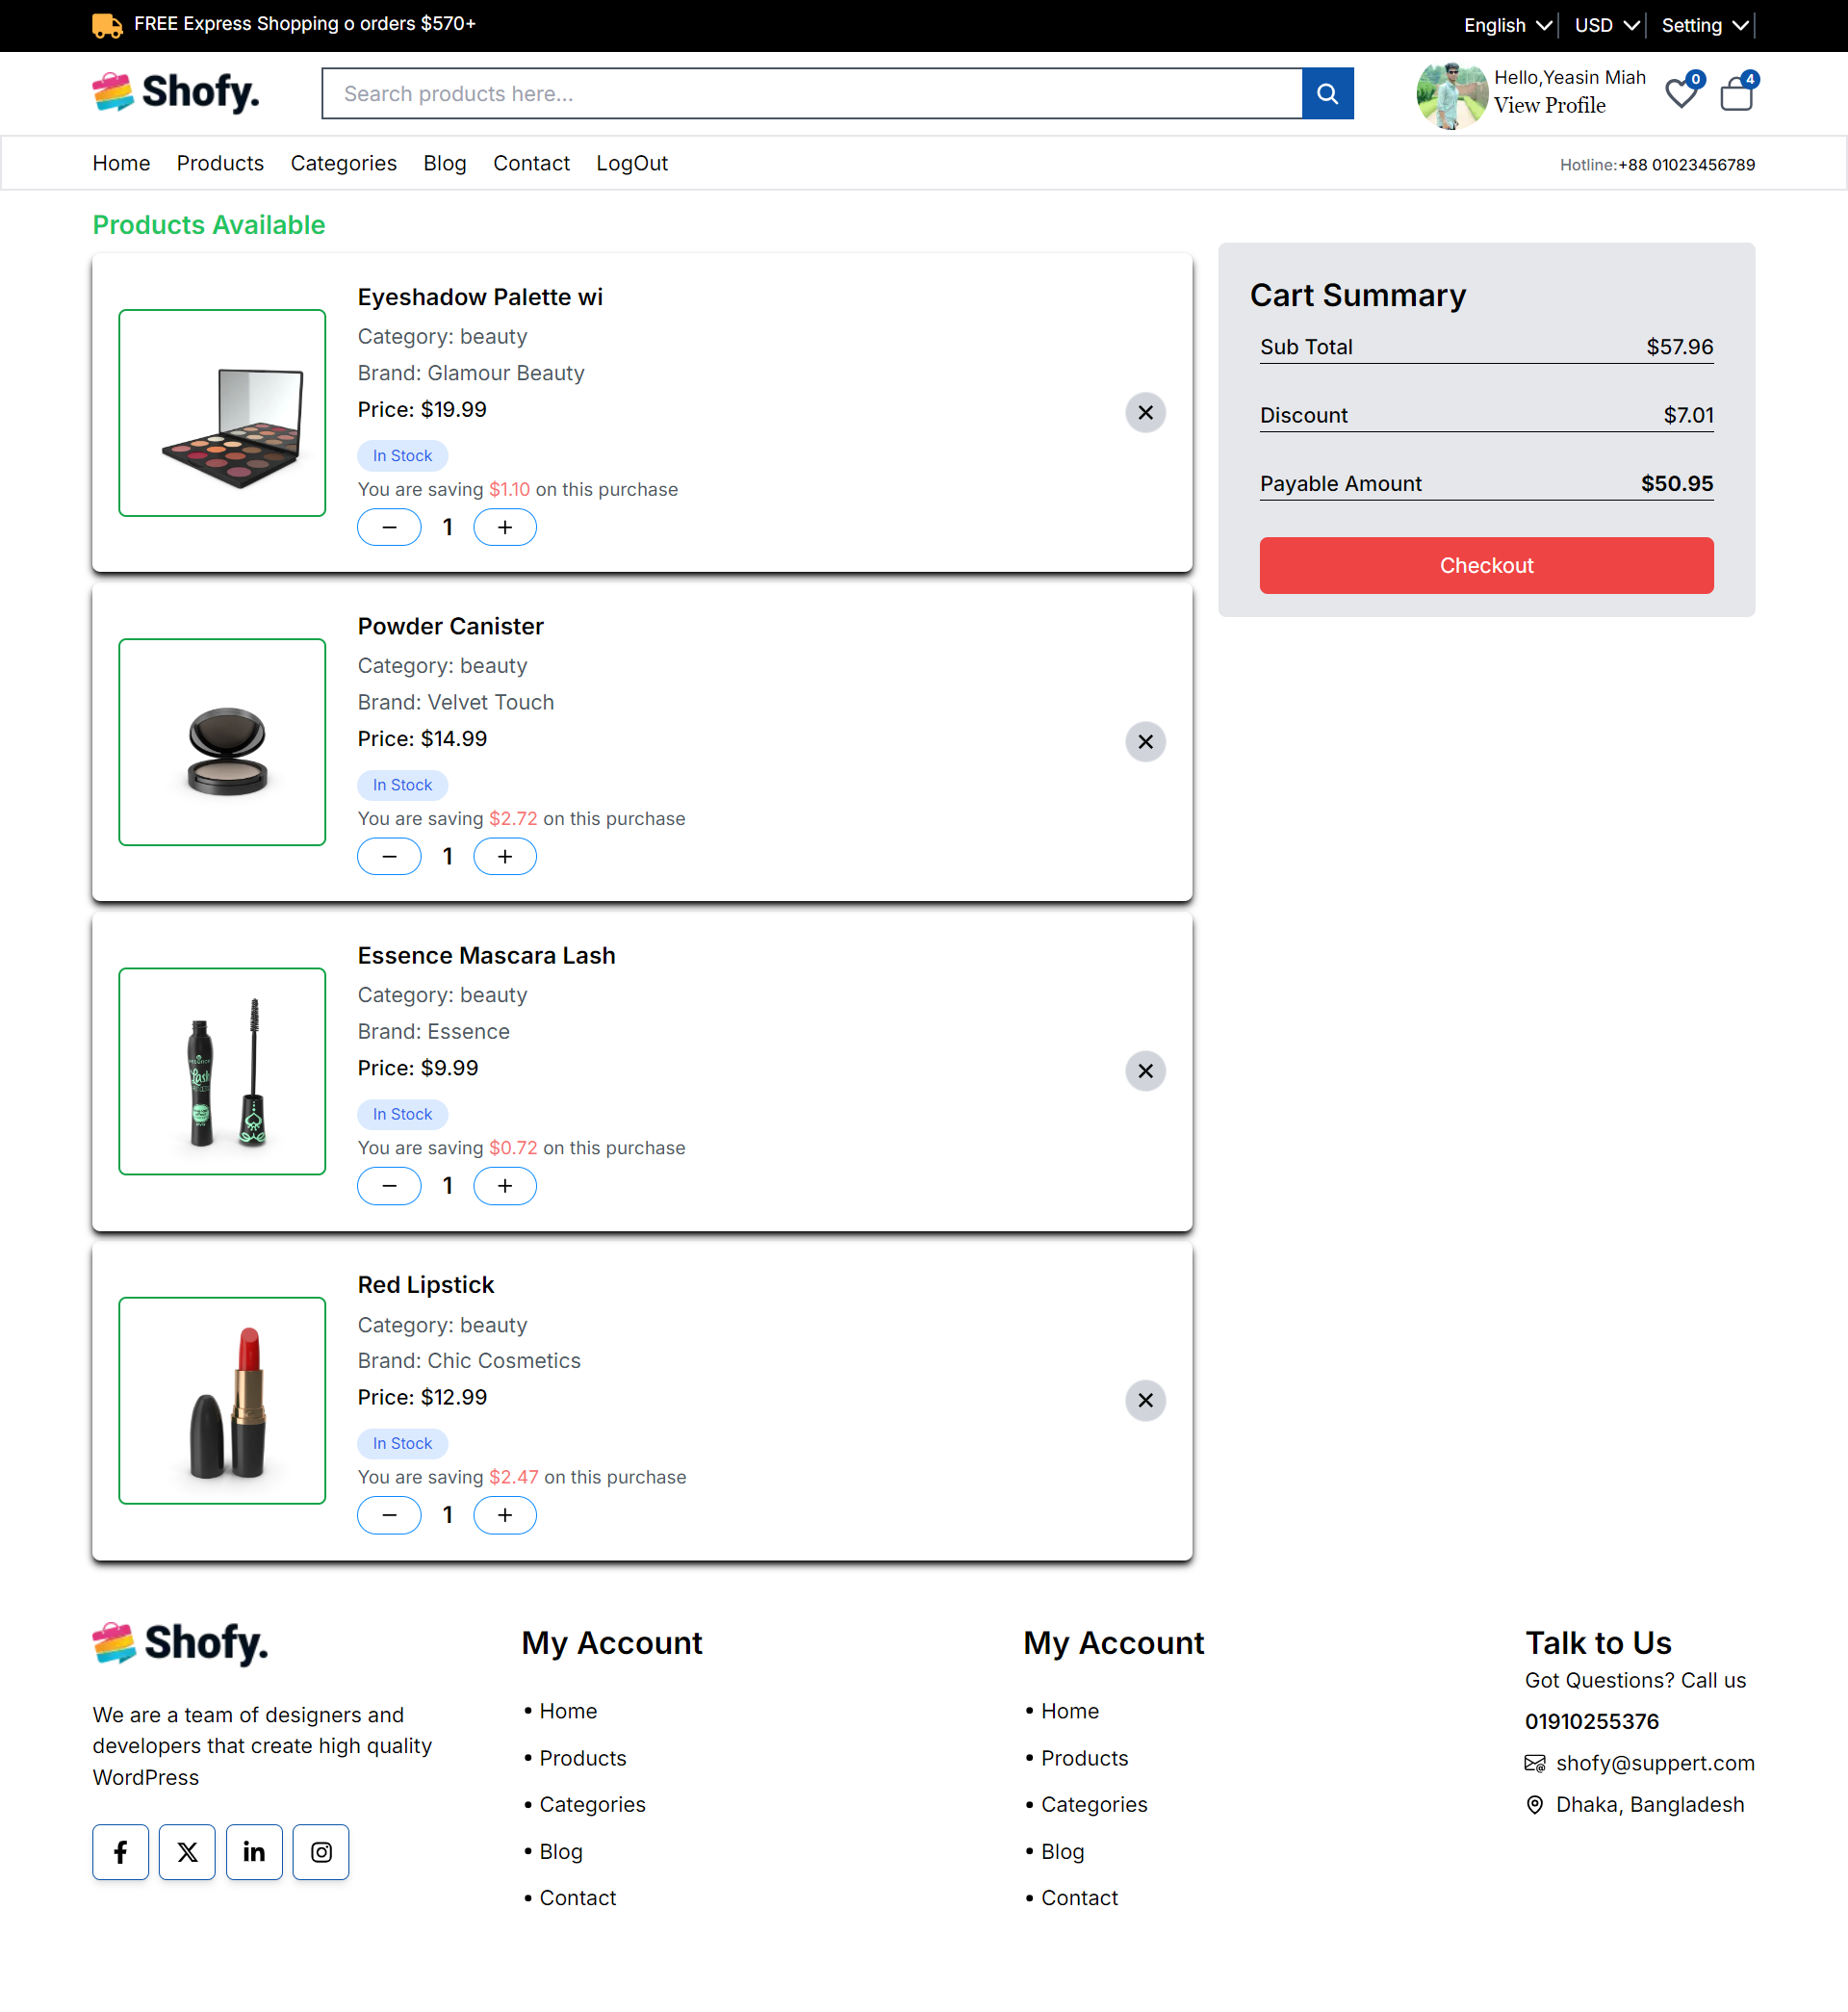Increase Red Lipstick quantity
The image size is (1848, 2012).
505,1515
